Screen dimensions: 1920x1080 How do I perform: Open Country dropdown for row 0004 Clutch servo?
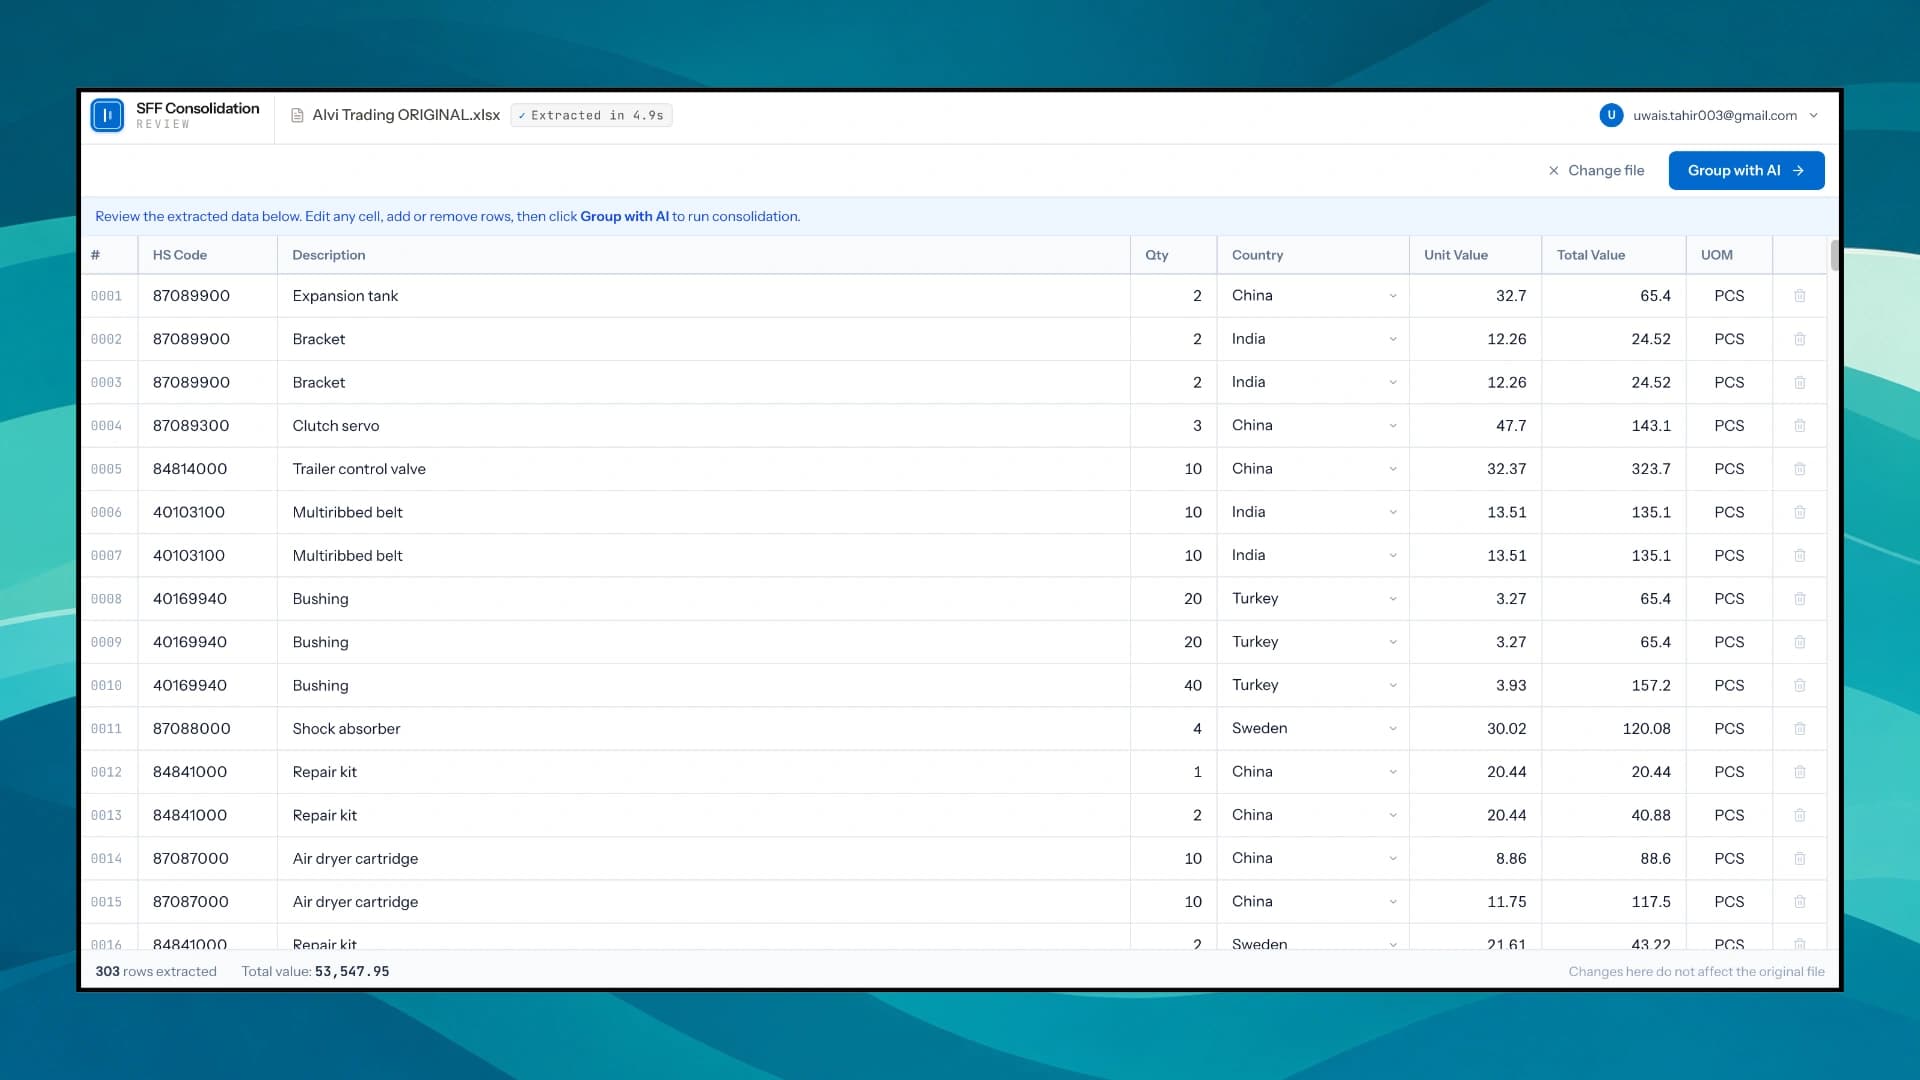tap(1313, 426)
